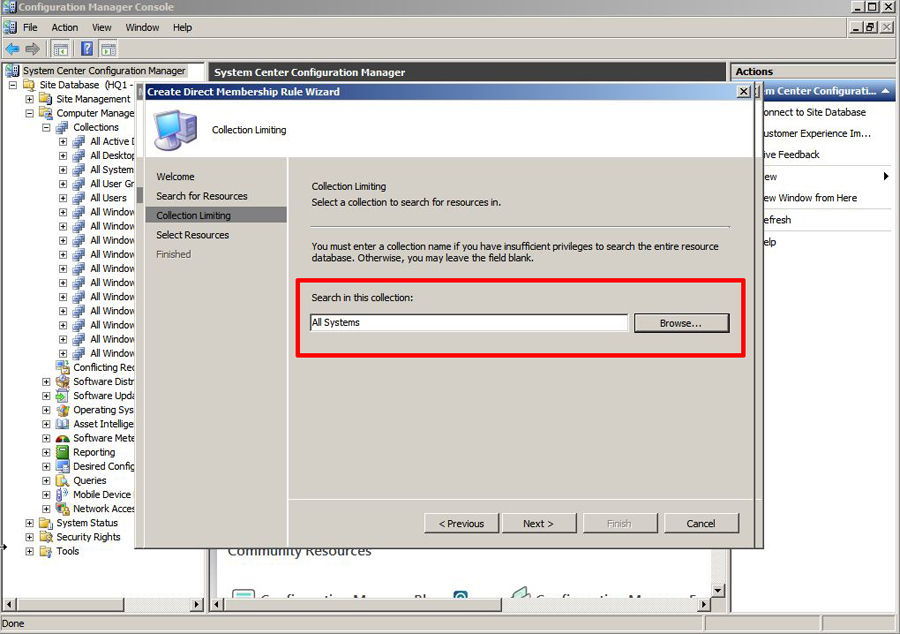Click Connect to Site Database action
This screenshot has width=900, height=634.
pos(814,112)
